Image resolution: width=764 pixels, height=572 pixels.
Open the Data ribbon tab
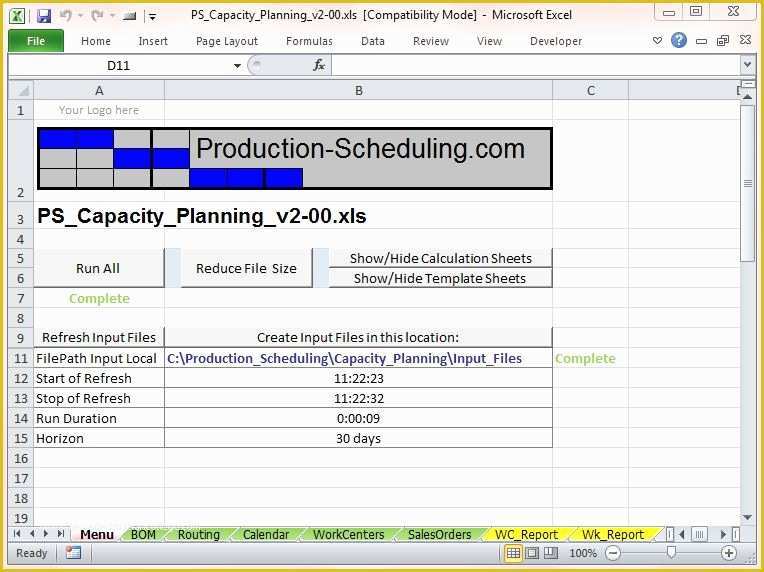pos(373,41)
